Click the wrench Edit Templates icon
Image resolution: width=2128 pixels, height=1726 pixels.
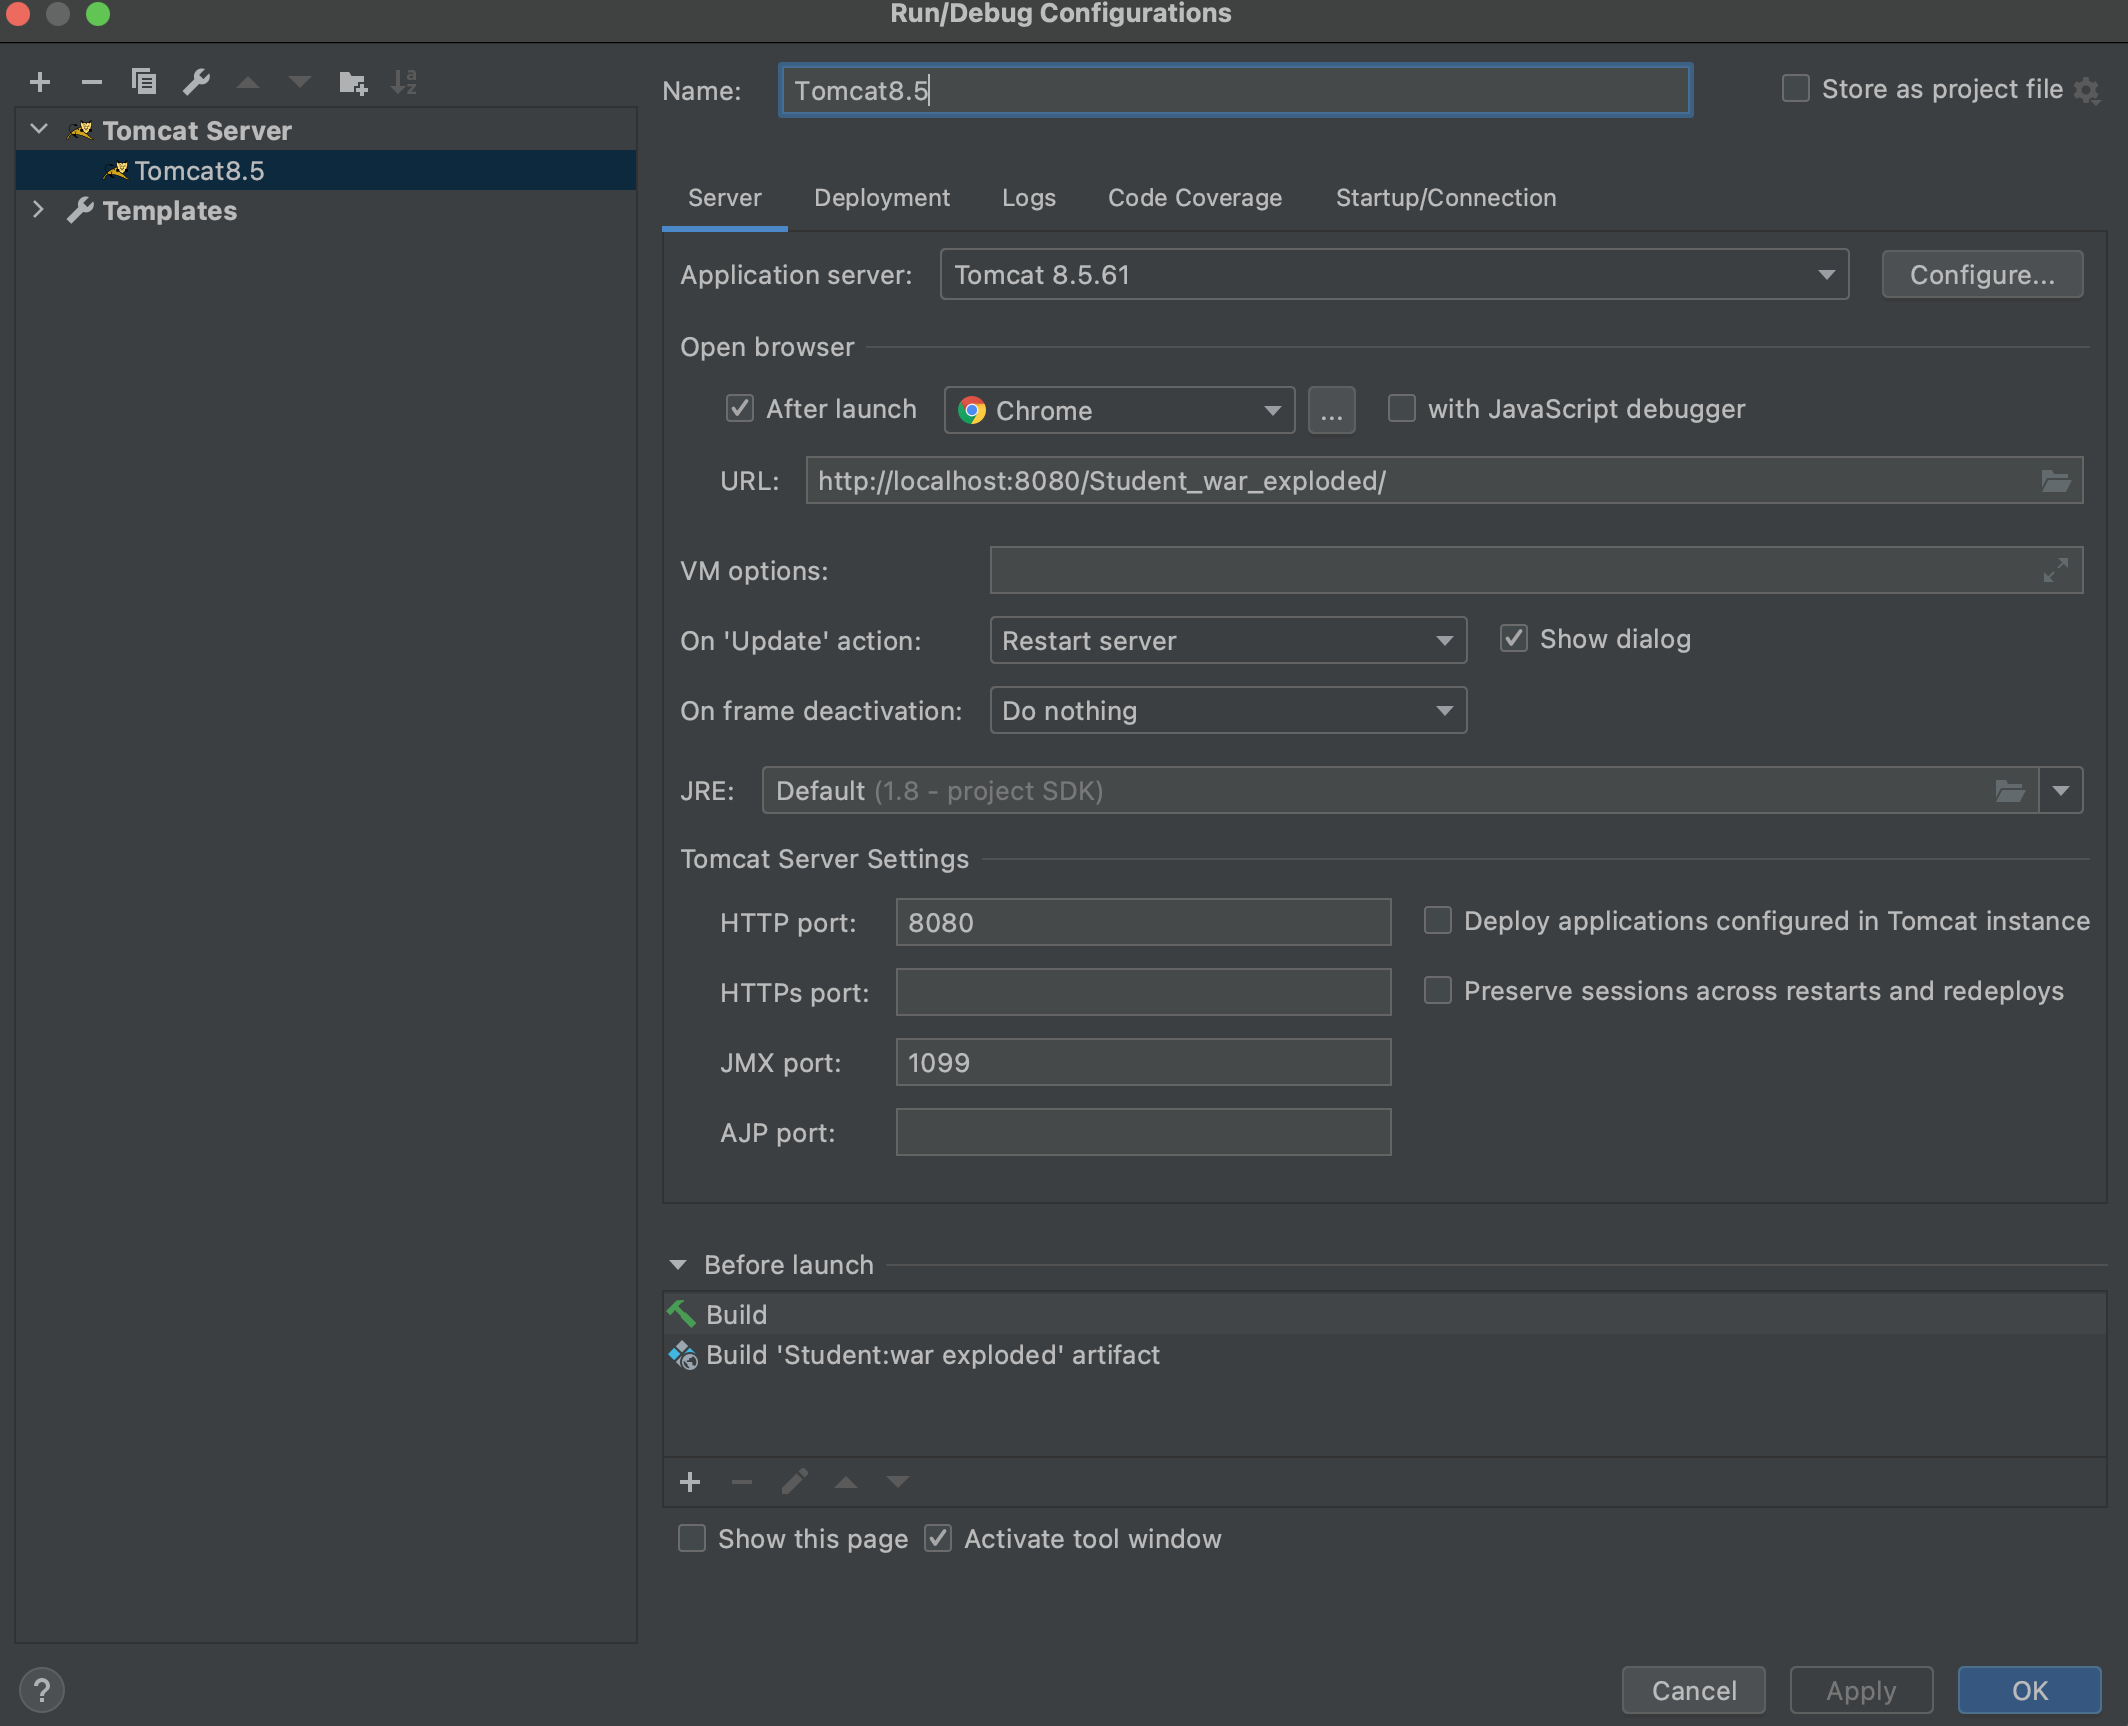point(196,82)
